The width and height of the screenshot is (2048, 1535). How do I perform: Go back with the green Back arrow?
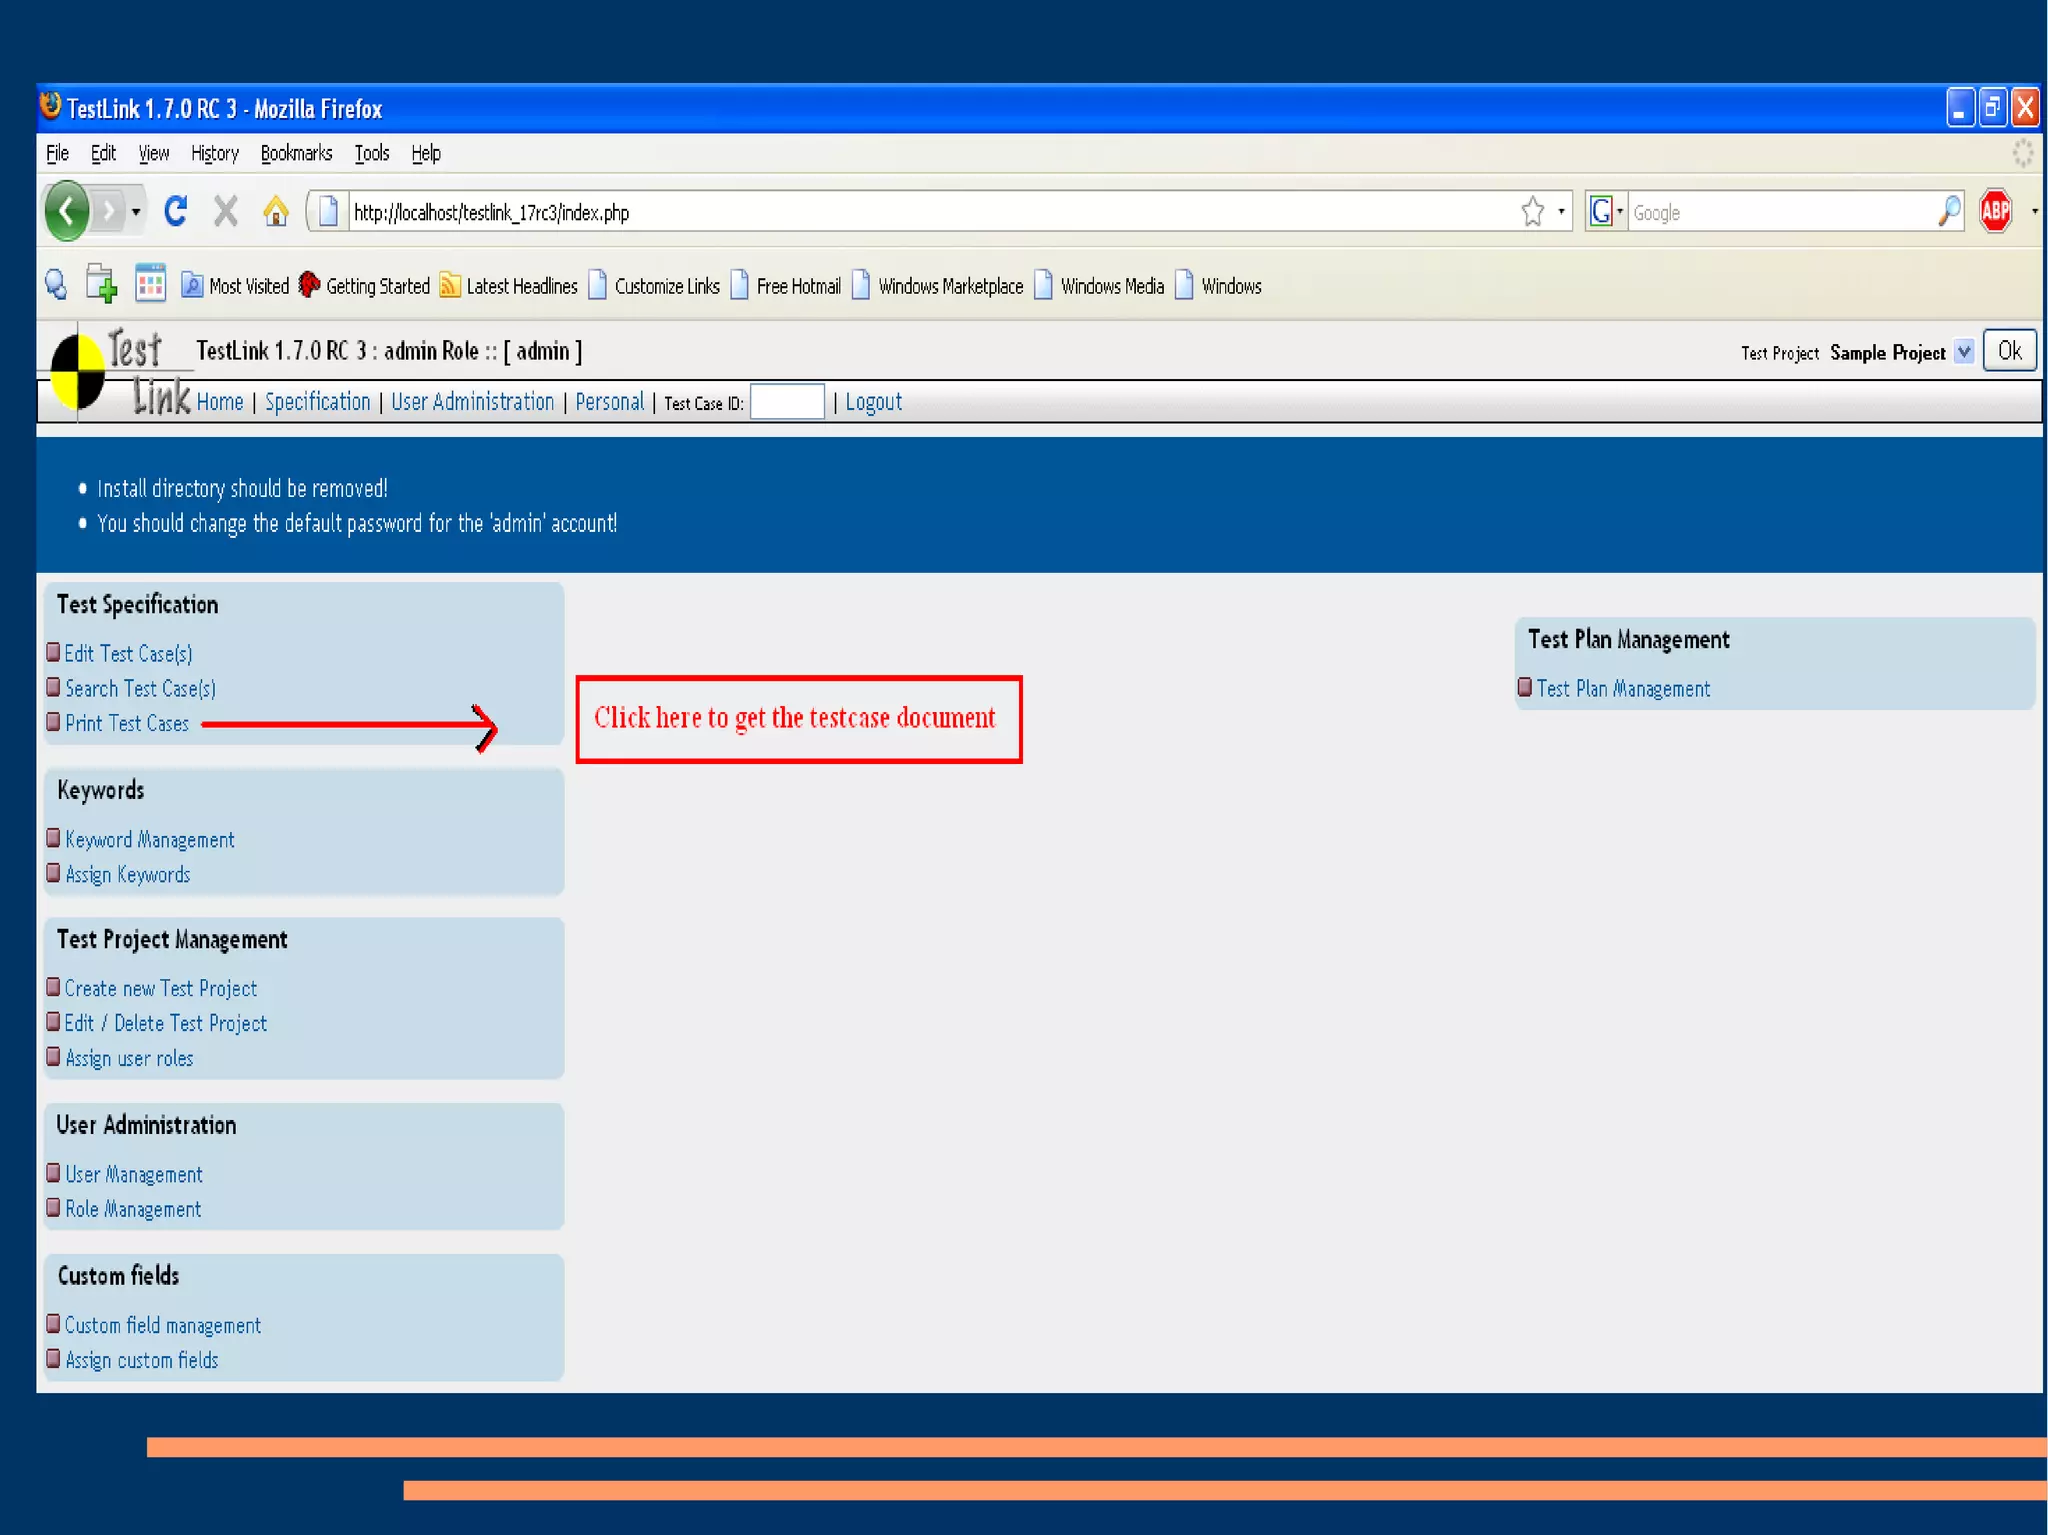click(67, 211)
